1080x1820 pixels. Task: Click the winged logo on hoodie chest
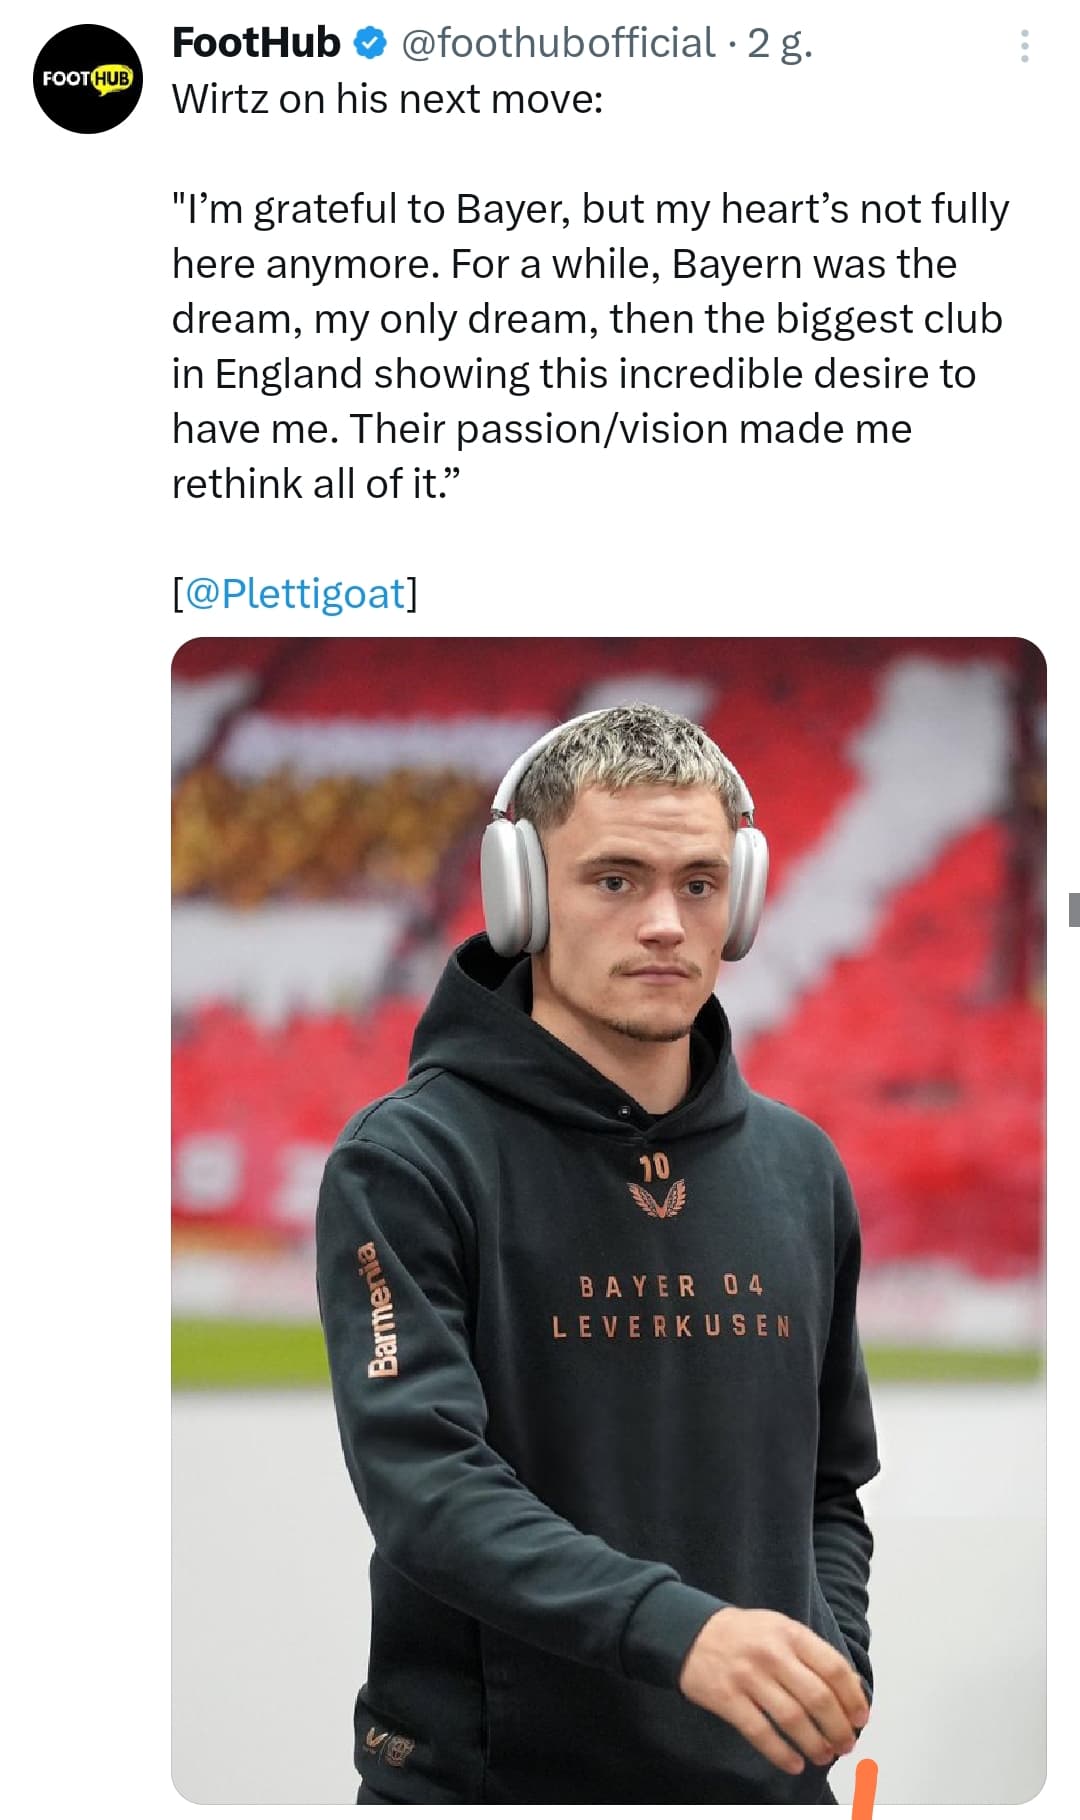(656, 1197)
